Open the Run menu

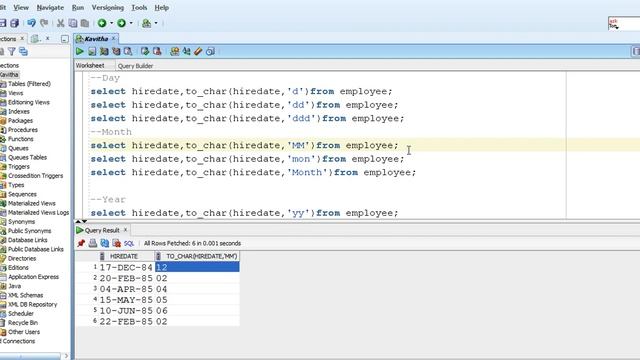click(x=78, y=7)
